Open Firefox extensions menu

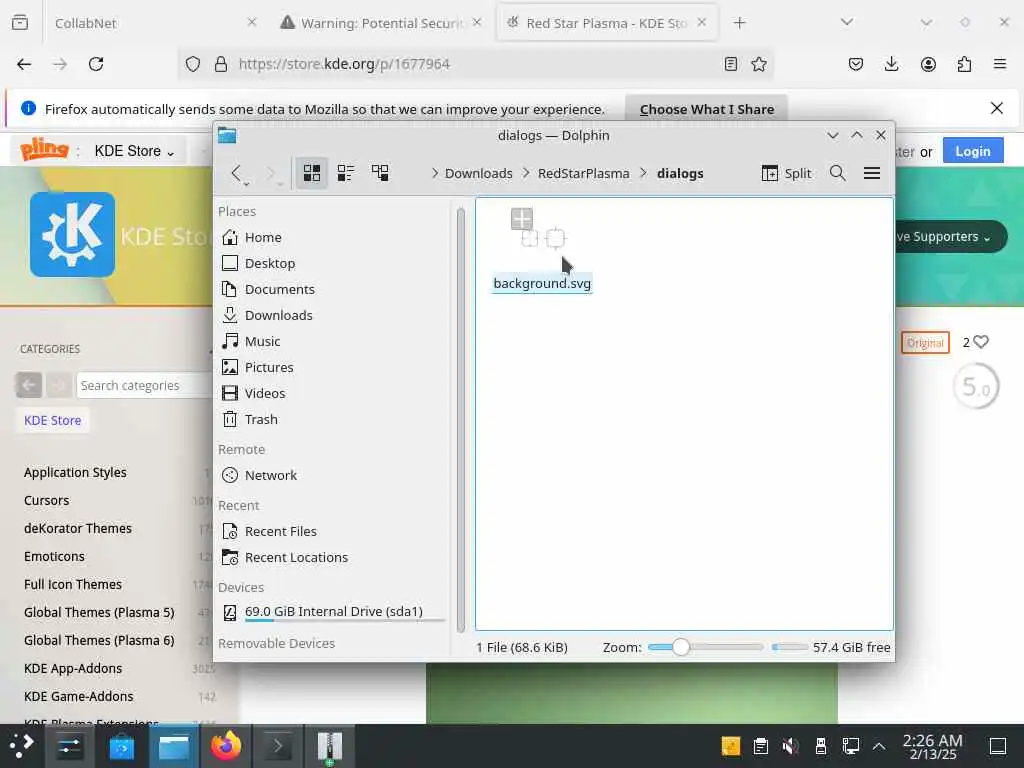pyautogui.click(x=964, y=64)
